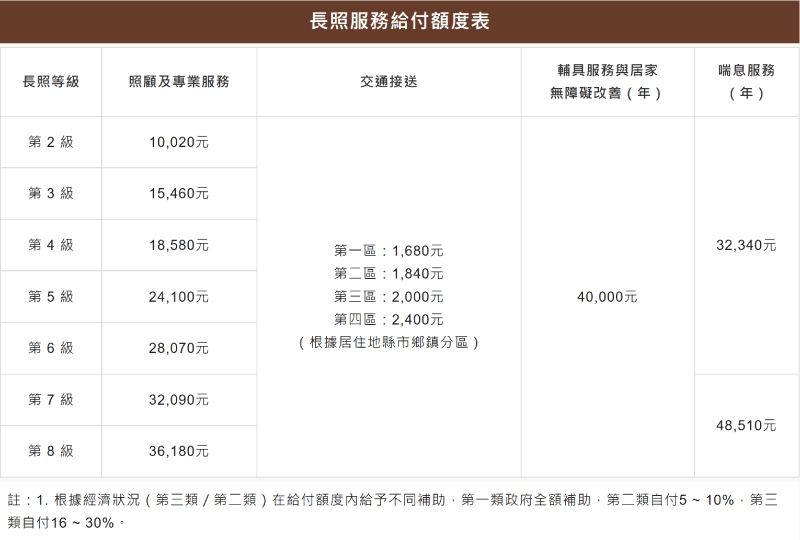Click the 48,510元 respite service amount
800x540 pixels.
(x=746, y=426)
